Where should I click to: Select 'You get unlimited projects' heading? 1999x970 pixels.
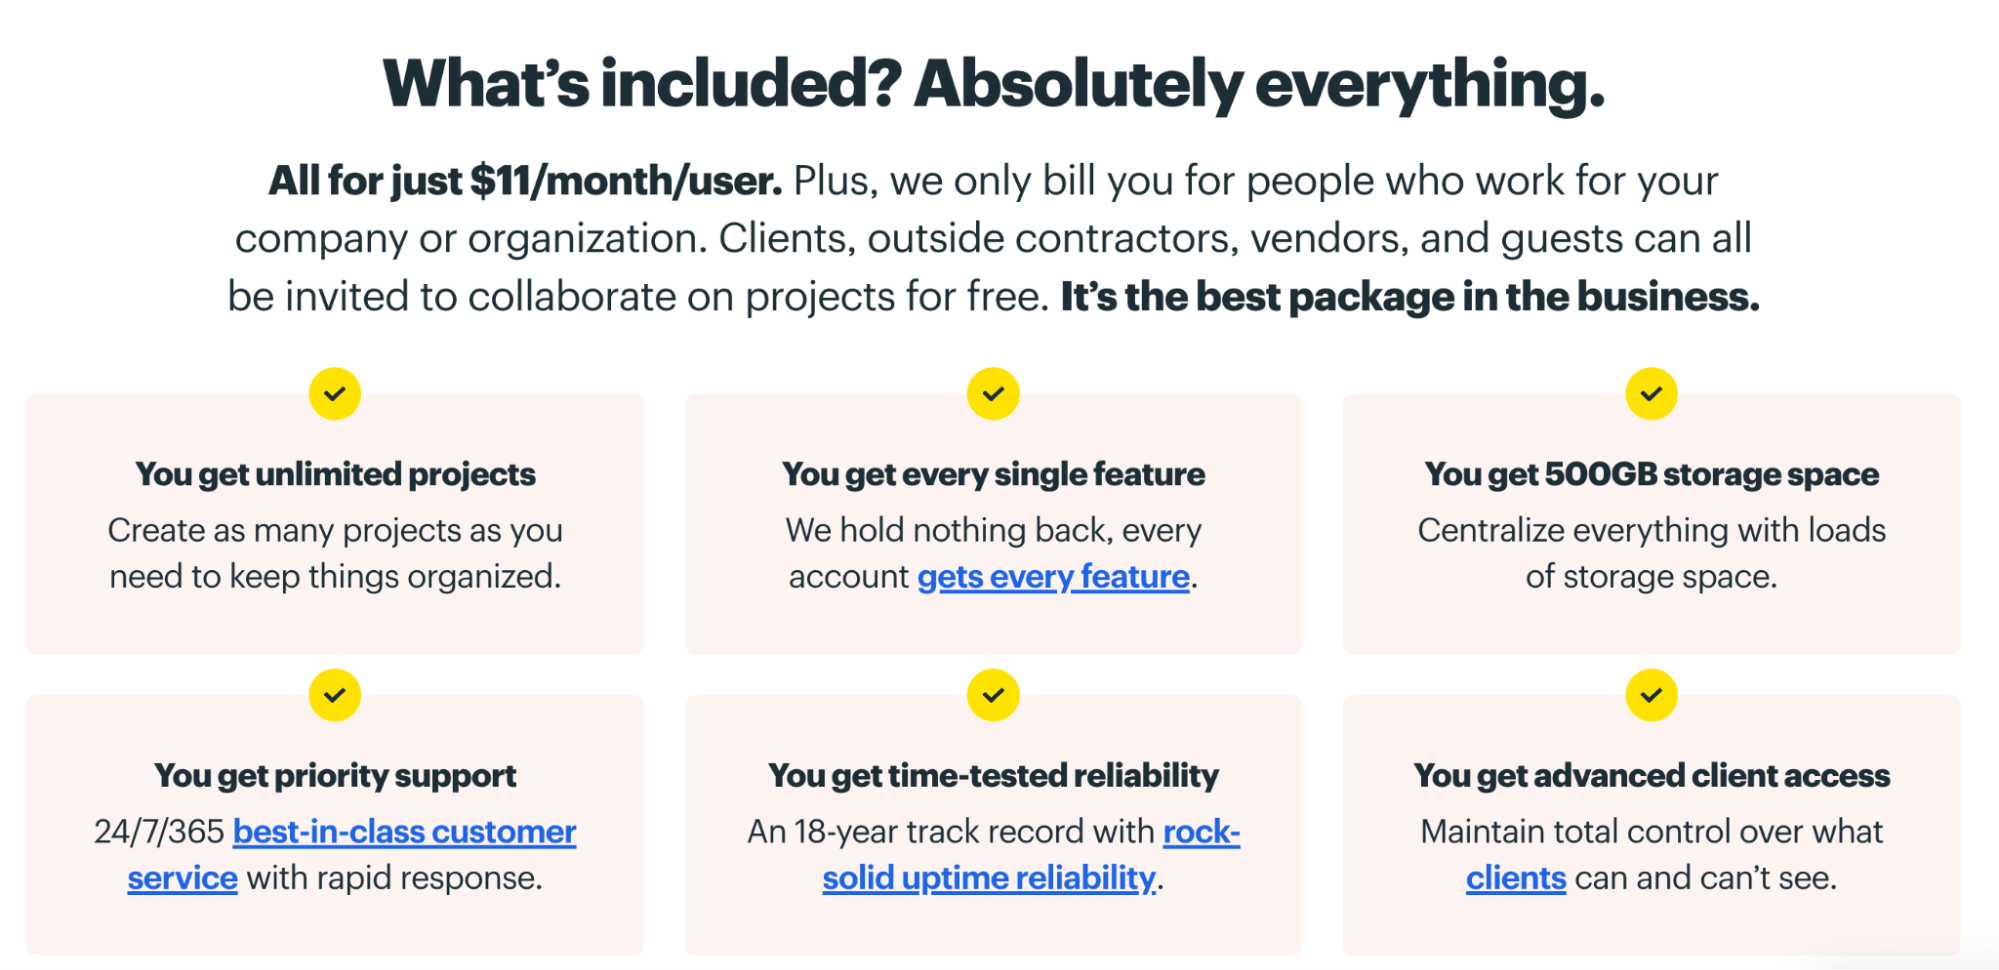335,474
